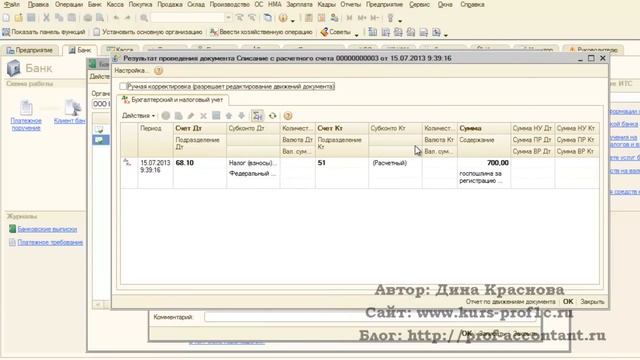Click the pencil Edit icon in dialog toolbar
The height and width of the screenshot is (360, 640).
(x=191, y=116)
